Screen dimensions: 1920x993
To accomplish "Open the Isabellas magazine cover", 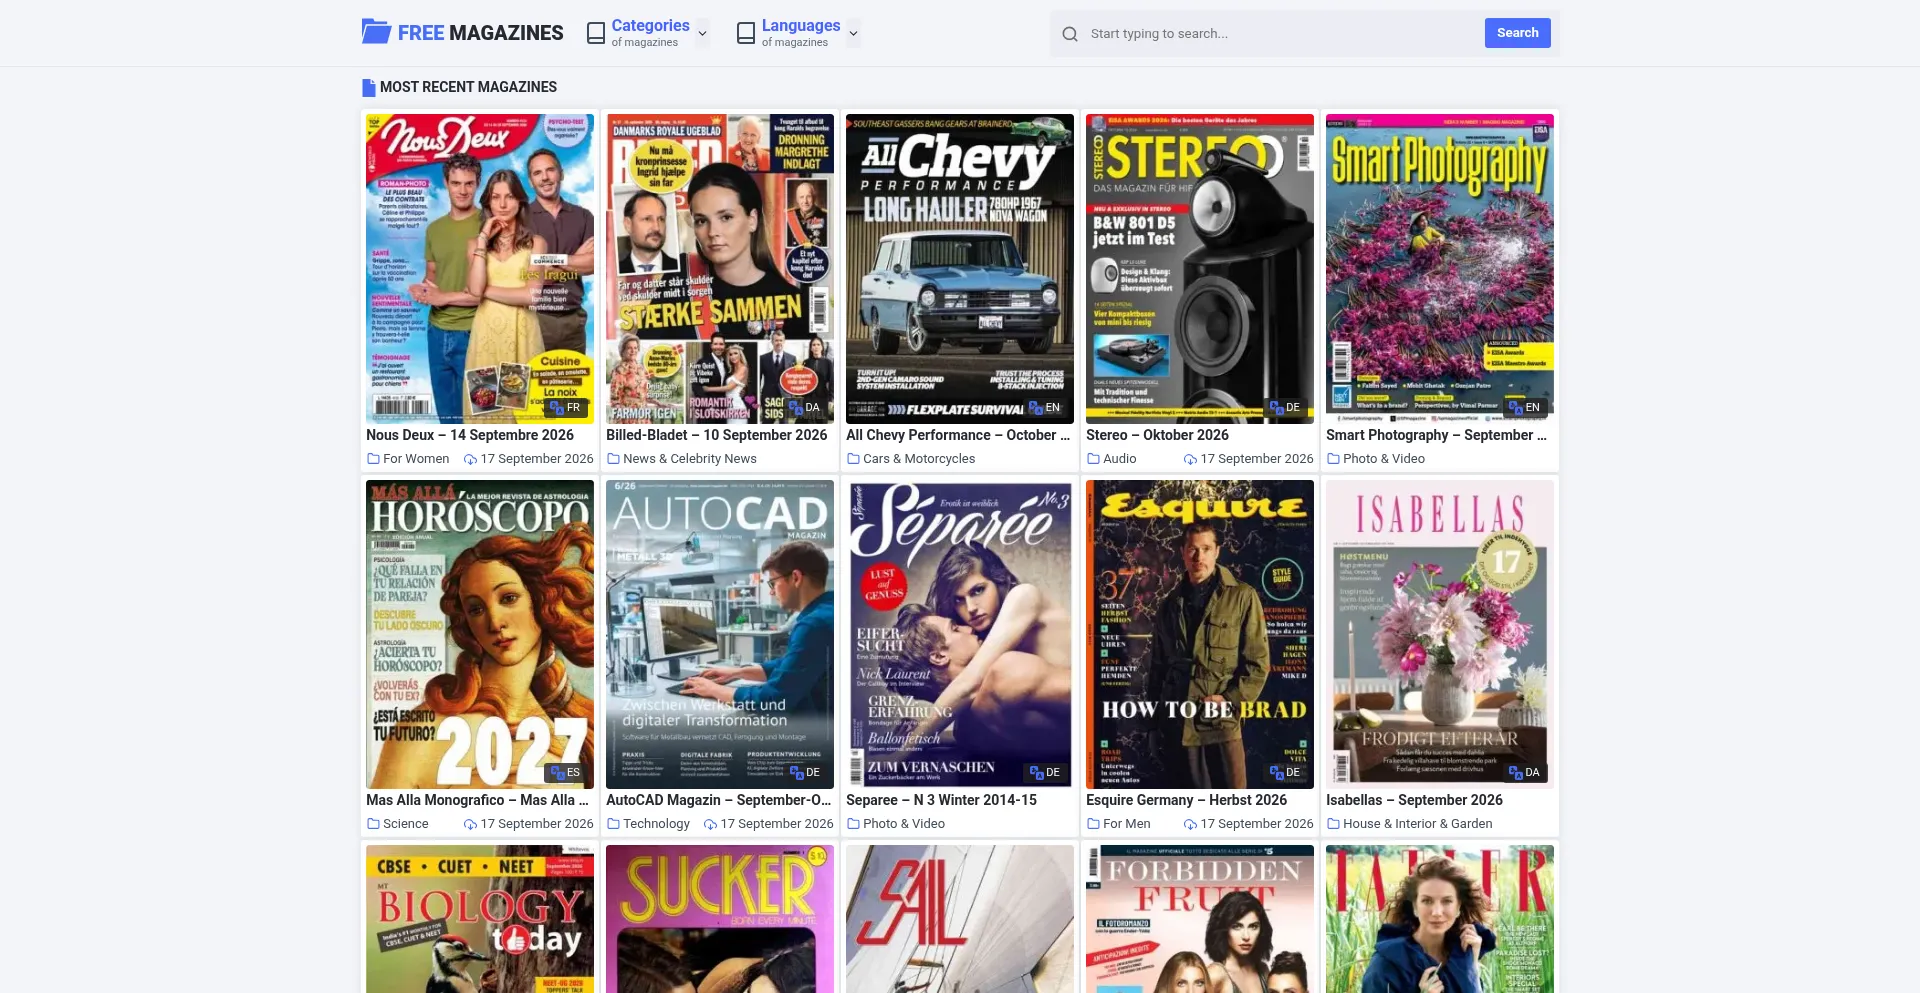I will click(x=1440, y=634).
